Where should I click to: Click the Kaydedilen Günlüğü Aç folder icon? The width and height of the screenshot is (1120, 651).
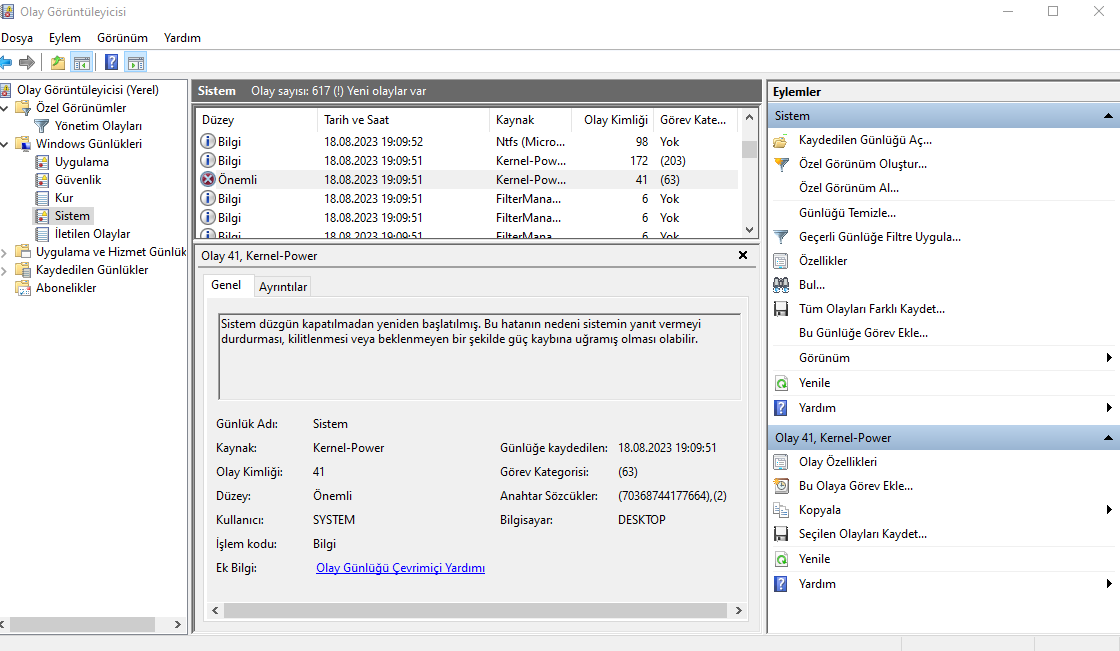[x=782, y=140]
